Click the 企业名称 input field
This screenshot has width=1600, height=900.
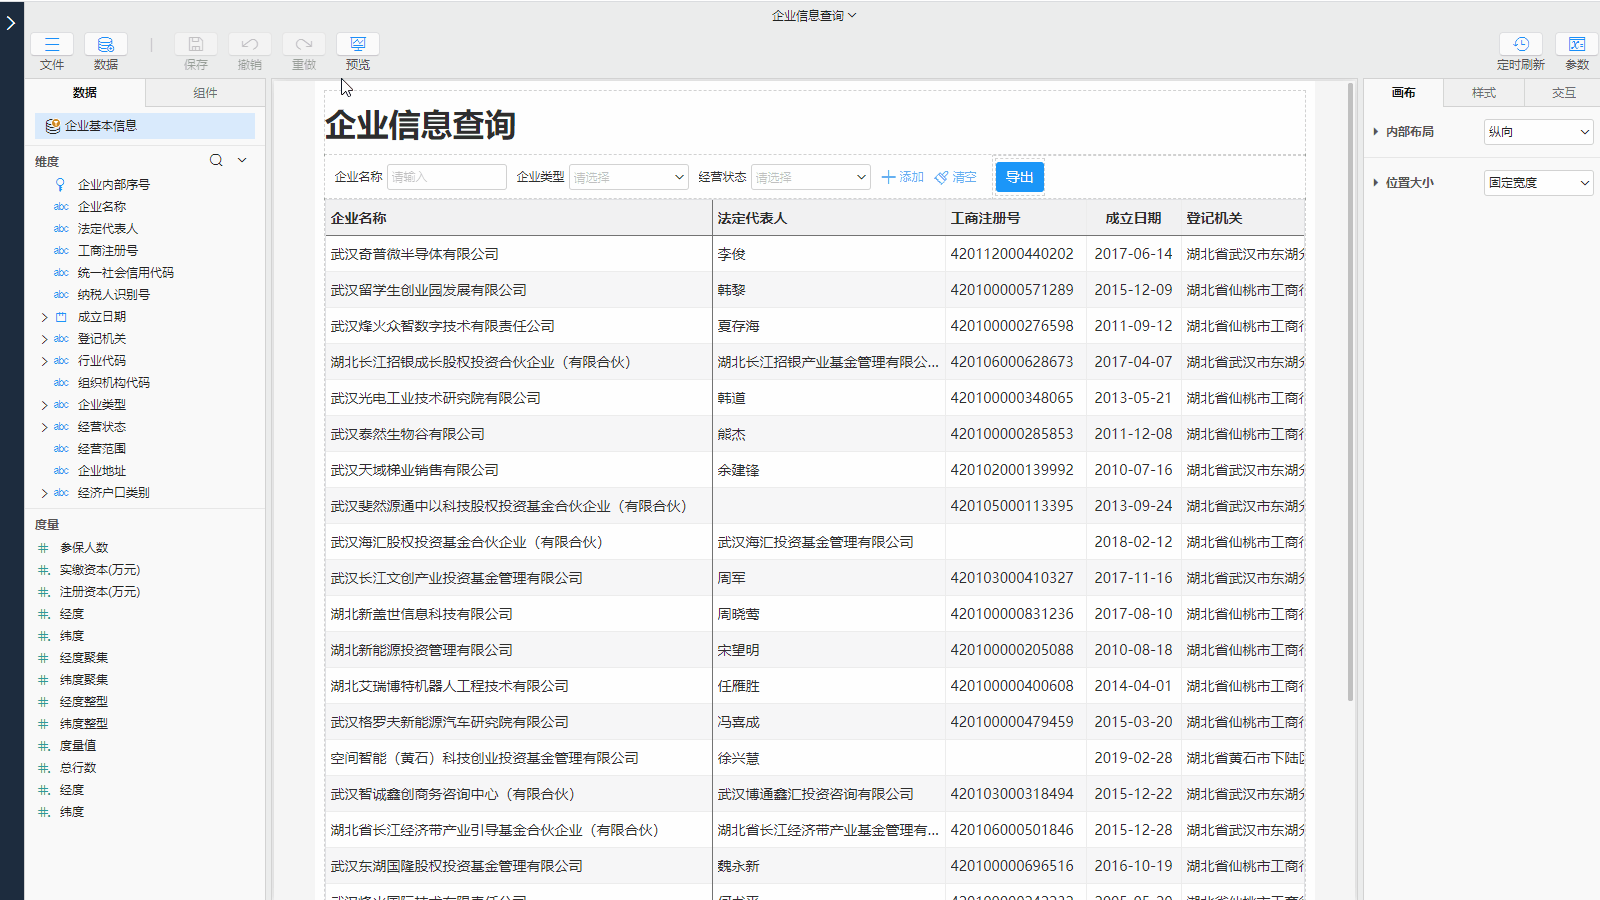[x=446, y=177]
